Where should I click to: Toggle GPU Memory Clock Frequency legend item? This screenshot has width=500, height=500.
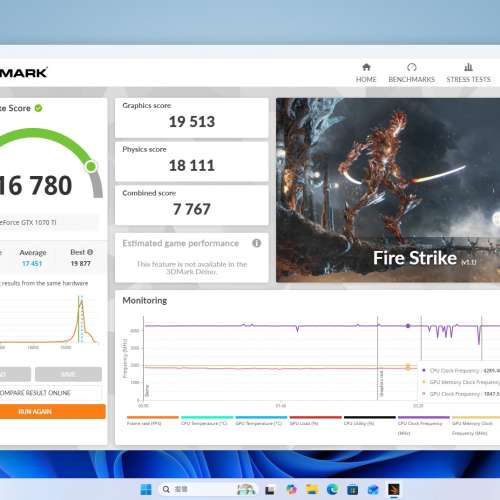pyautogui.click(x=476, y=426)
